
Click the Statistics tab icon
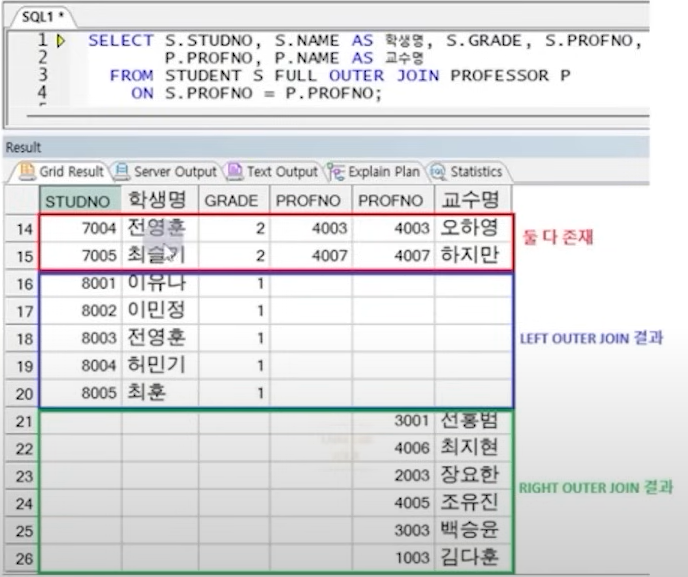click(x=438, y=172)
